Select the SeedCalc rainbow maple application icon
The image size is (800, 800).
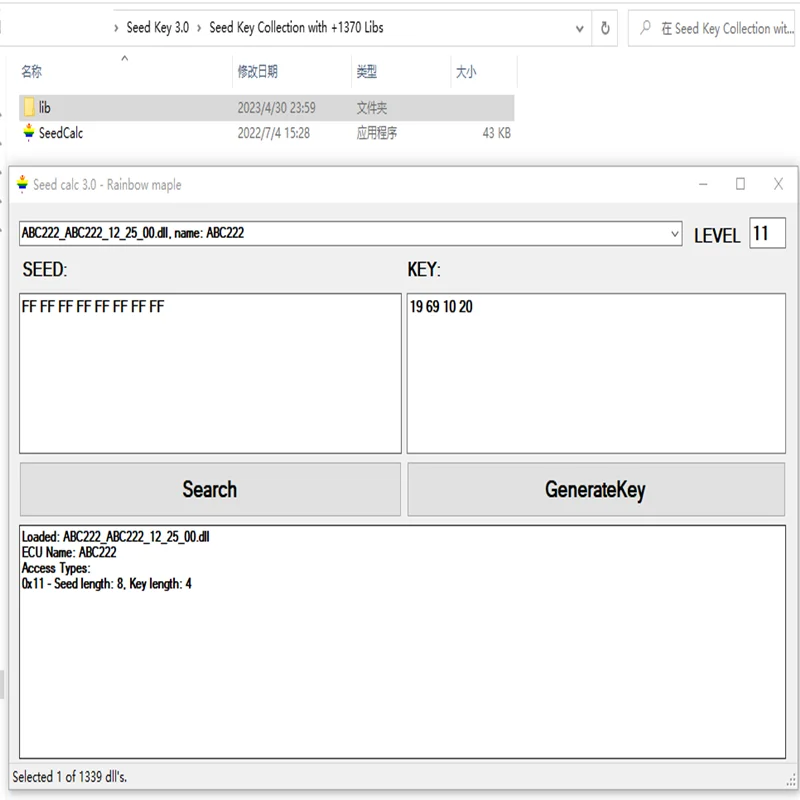click(x=29, y=133)
